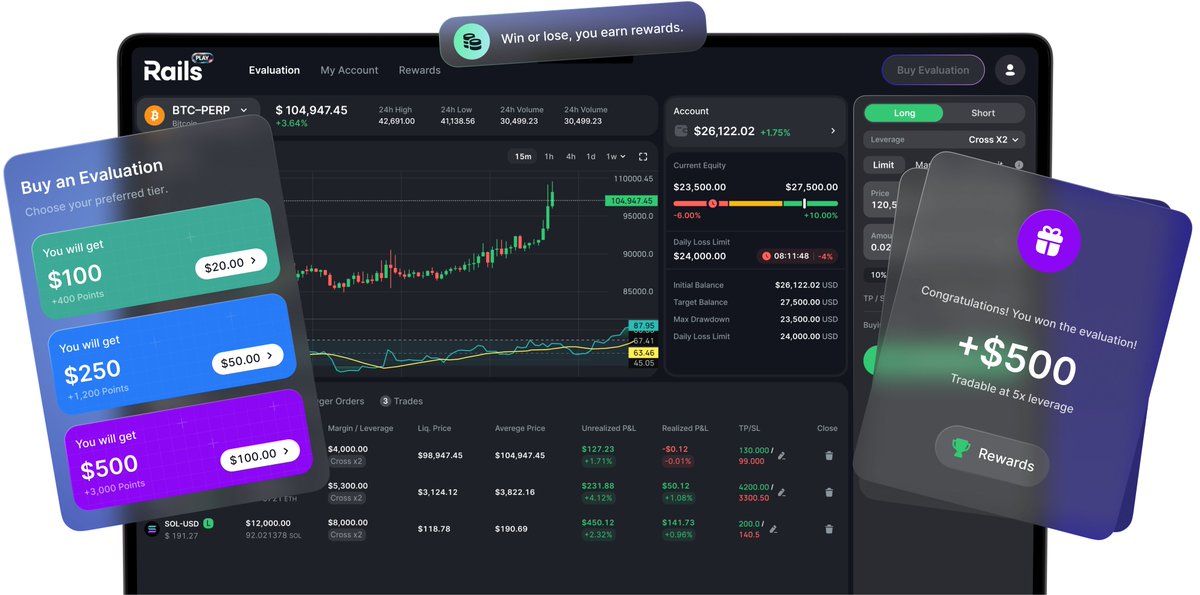Image resolution: width=1200 pixels, height=595 pixels.
Task: Click the 87.95 indicator value label
Action: tap(643, 326)
